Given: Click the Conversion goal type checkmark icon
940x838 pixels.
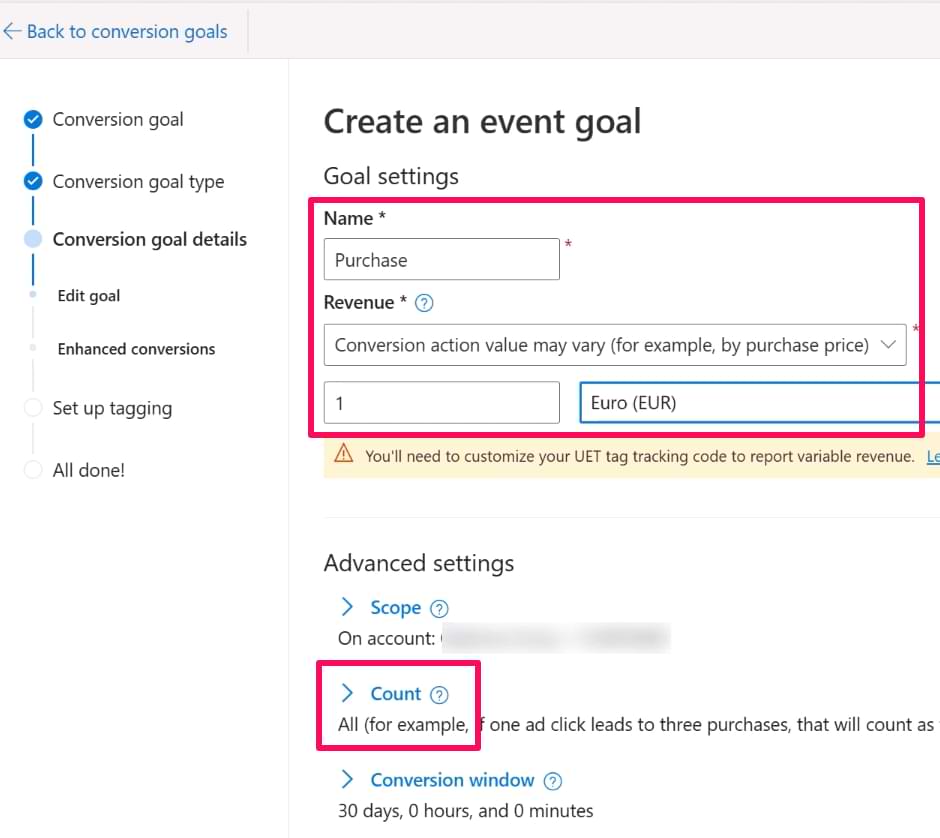Looking at the screenshot, I should click(33, 181).
